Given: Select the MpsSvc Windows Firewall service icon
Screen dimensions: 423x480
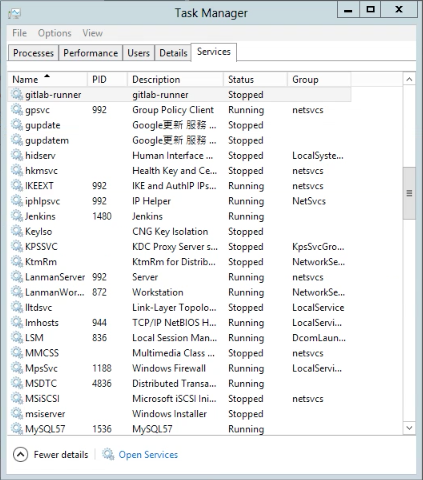Looking at the screenshot, I should click(x=17, y=368).
